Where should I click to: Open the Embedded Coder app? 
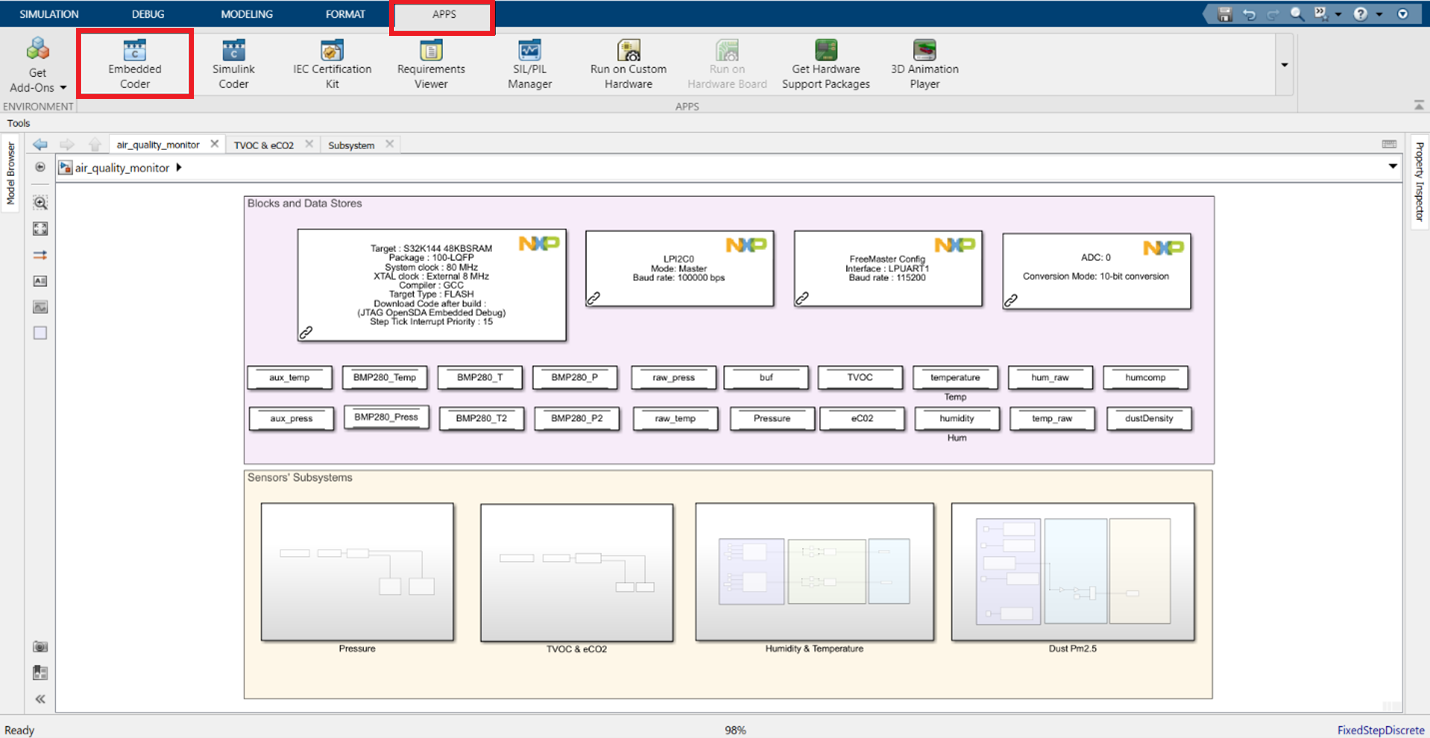(134, 63)
